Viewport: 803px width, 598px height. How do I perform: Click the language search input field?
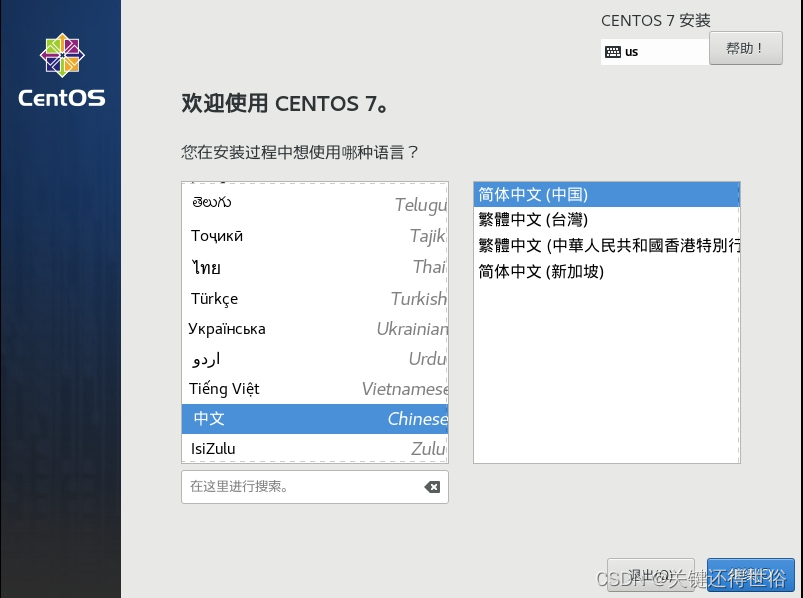[300, 487]
